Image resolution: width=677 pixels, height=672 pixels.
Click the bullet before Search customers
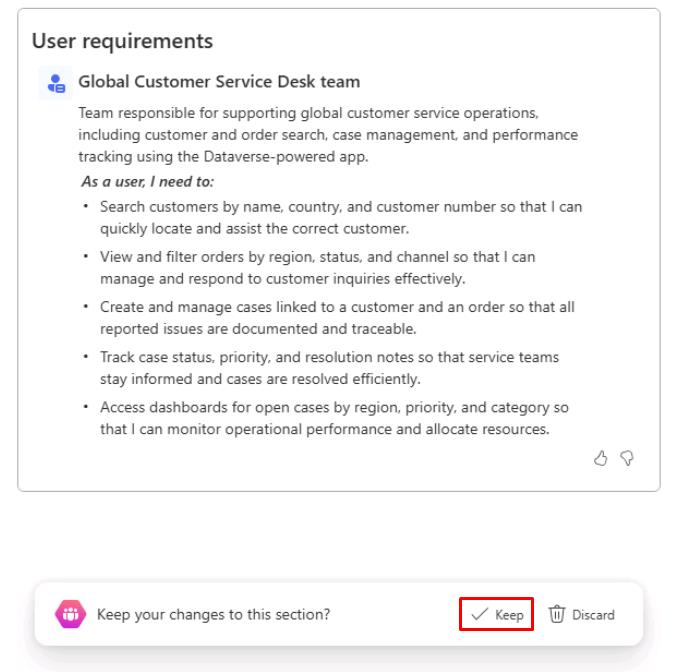pyautogui.click(x=85, y=206)
